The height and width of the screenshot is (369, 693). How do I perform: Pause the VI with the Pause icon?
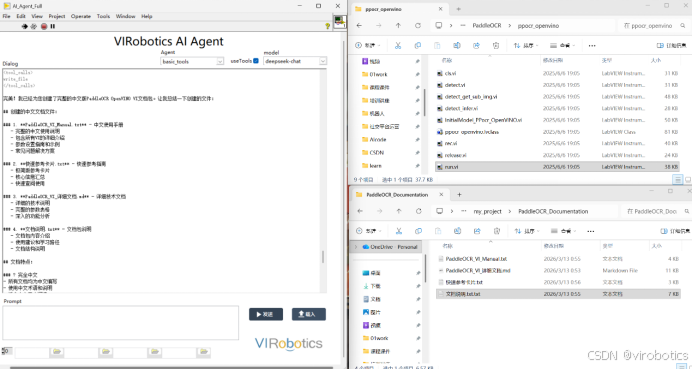(x=53, y=27)
